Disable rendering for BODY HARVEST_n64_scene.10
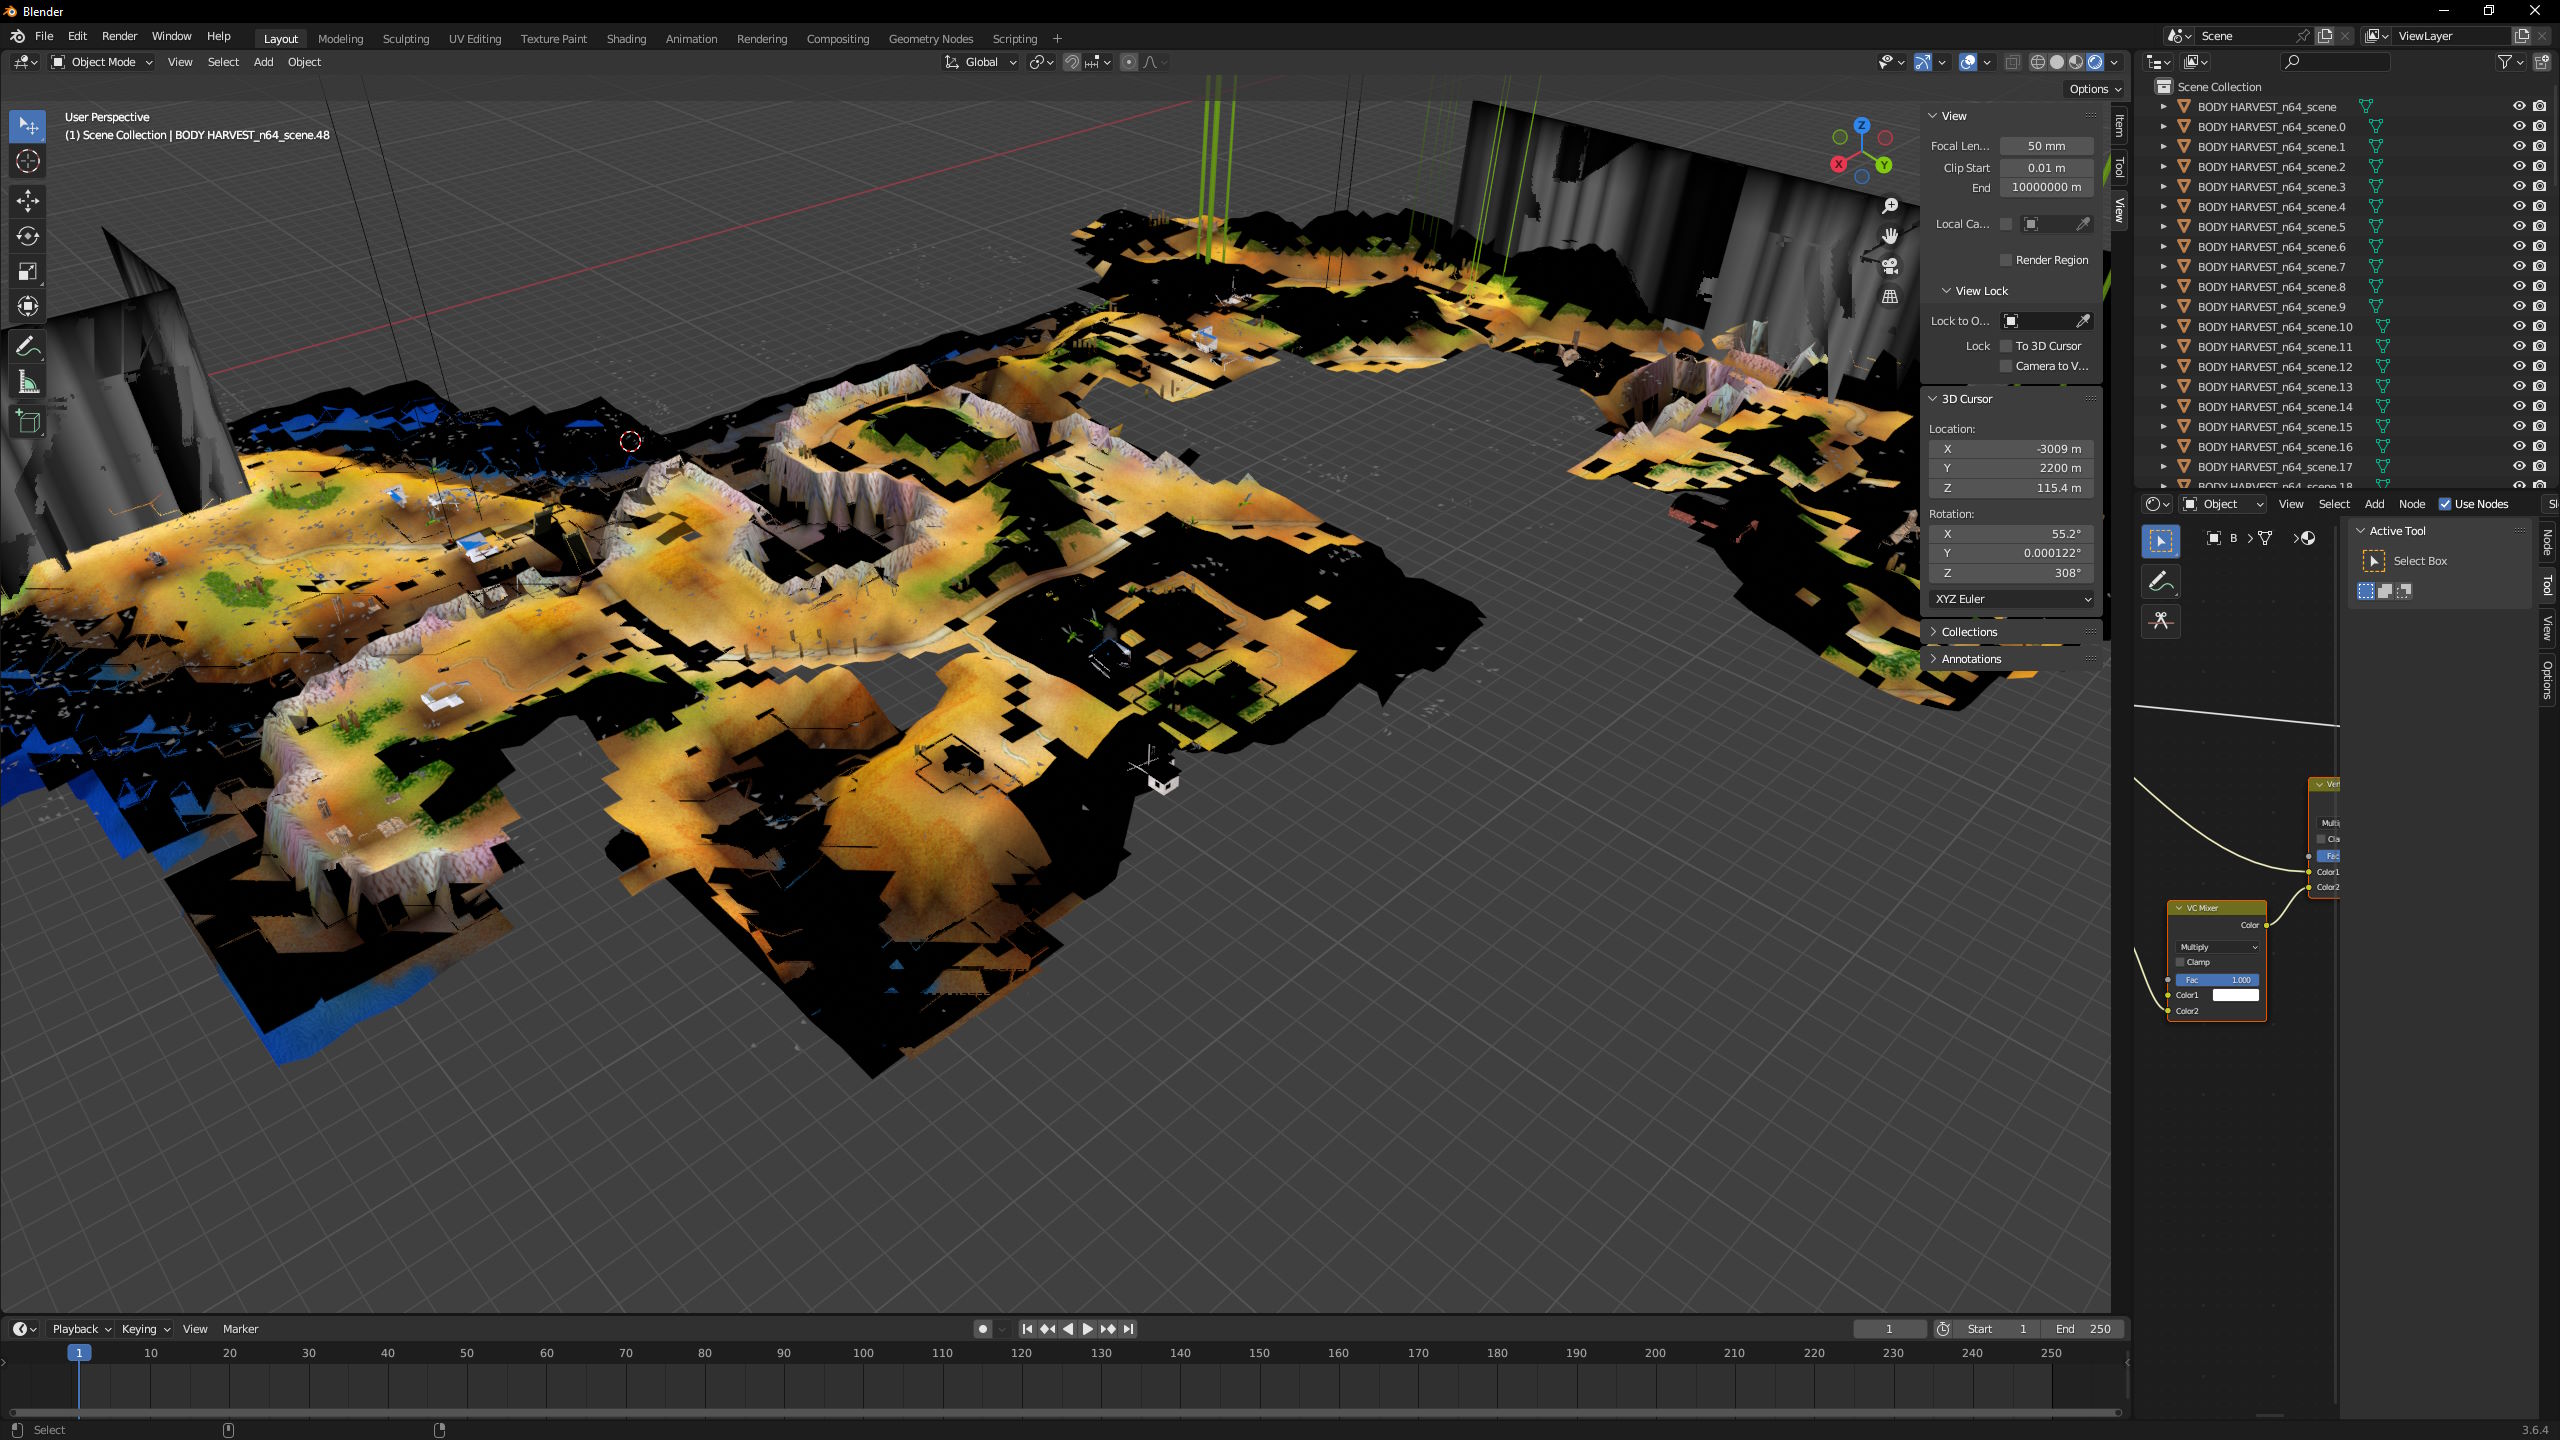2560x1440 pixels. [x=2540, y=327]
